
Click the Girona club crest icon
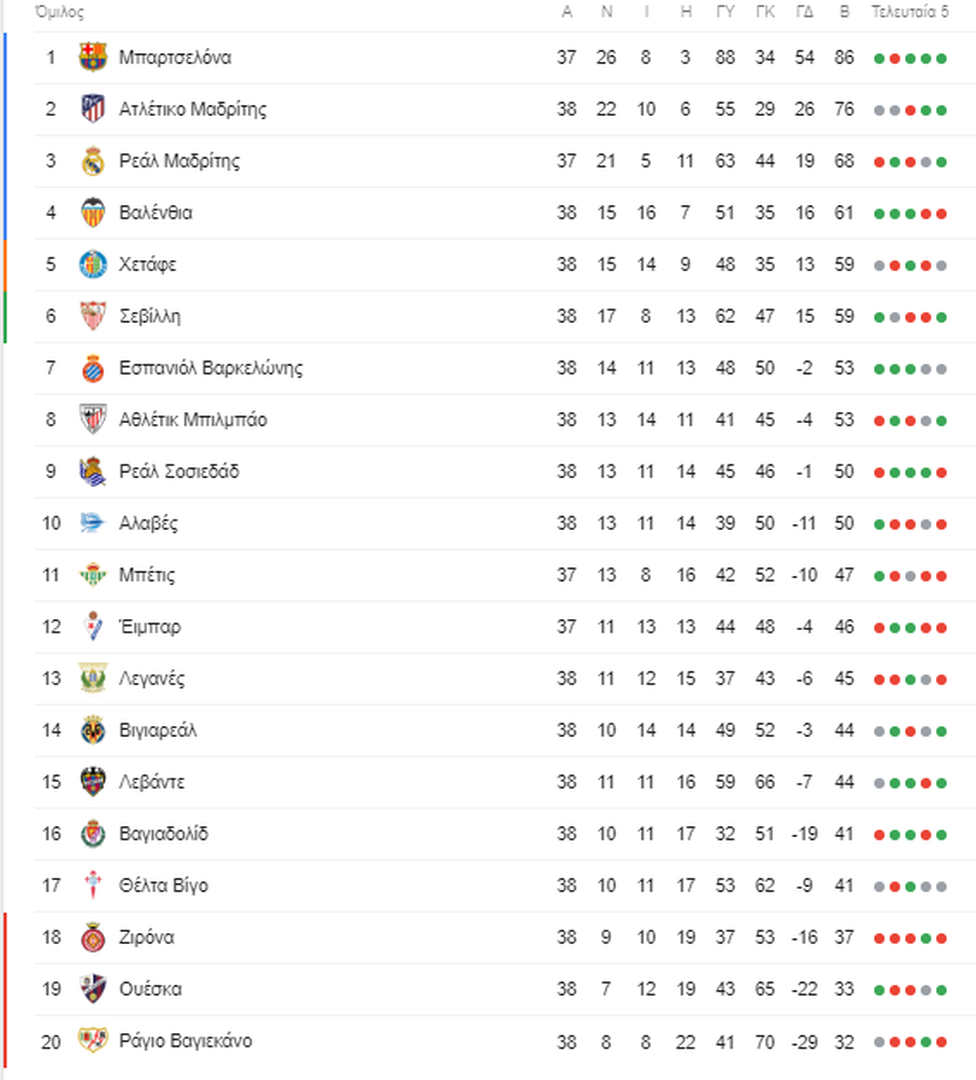[93, 937]
